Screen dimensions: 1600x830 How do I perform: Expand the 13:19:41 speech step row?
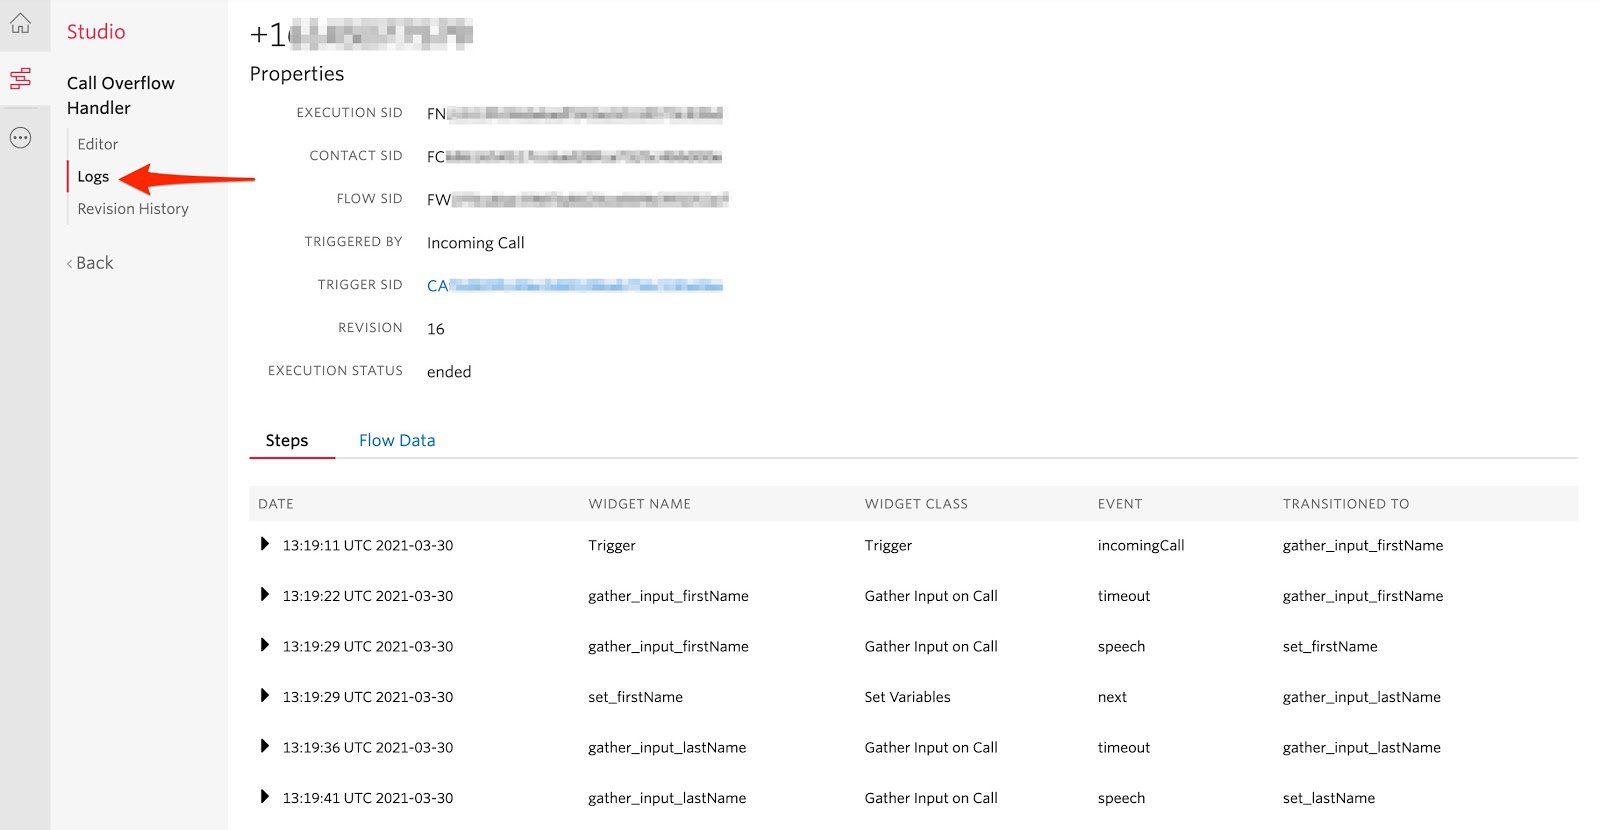[x=264, y=797]
